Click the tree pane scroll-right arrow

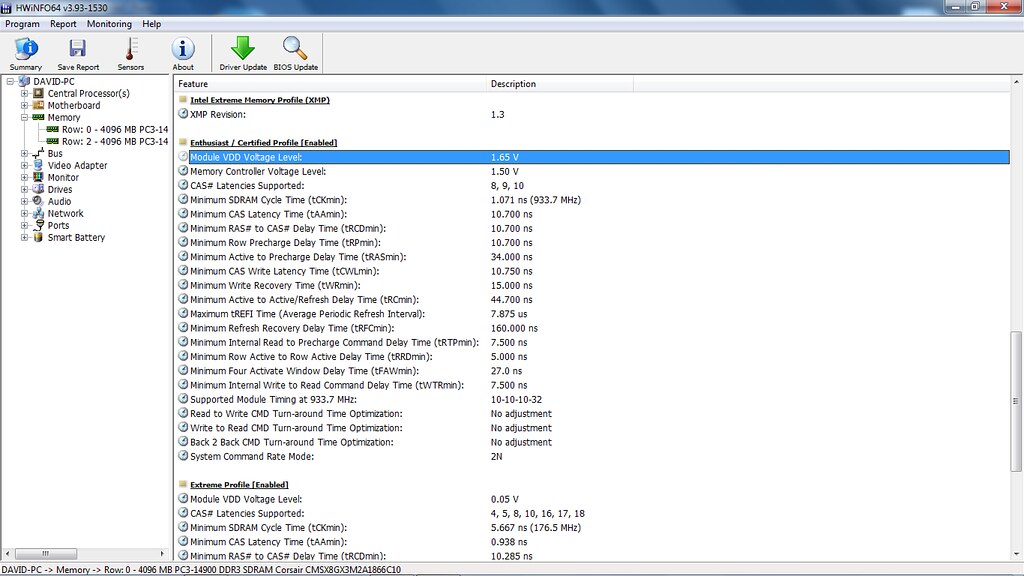tap(163, 553)
